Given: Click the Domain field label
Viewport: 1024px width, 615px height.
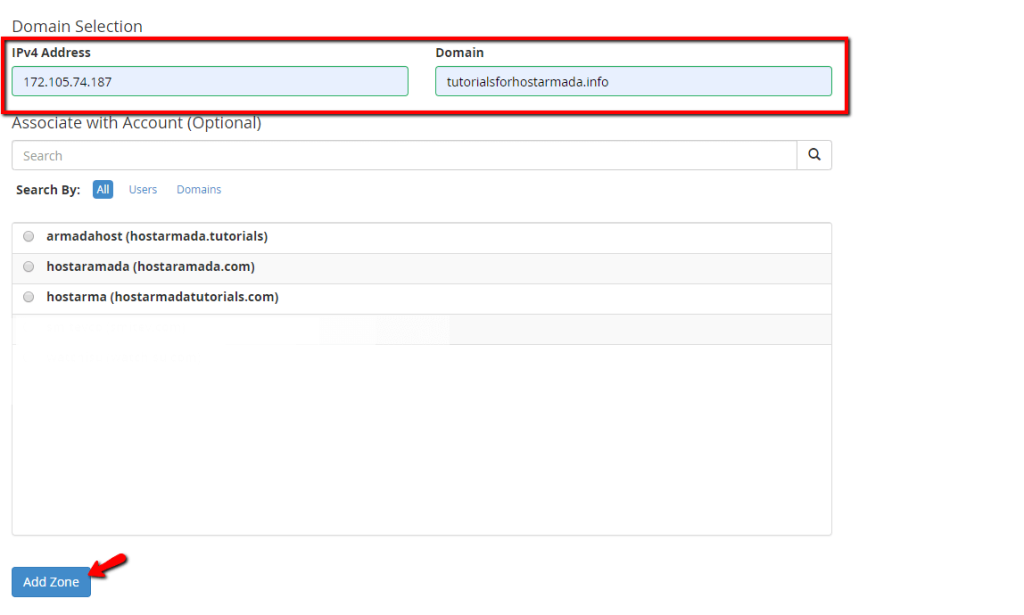Looking at the screenshot, I should [x=459, y=52].
